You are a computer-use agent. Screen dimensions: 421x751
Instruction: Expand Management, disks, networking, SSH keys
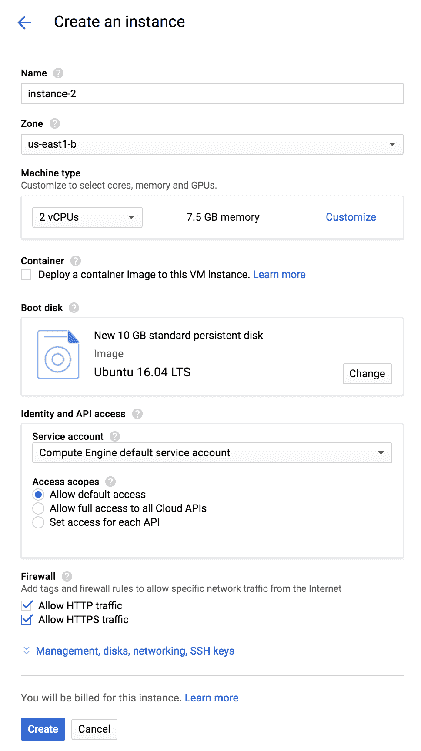[135, 651]
